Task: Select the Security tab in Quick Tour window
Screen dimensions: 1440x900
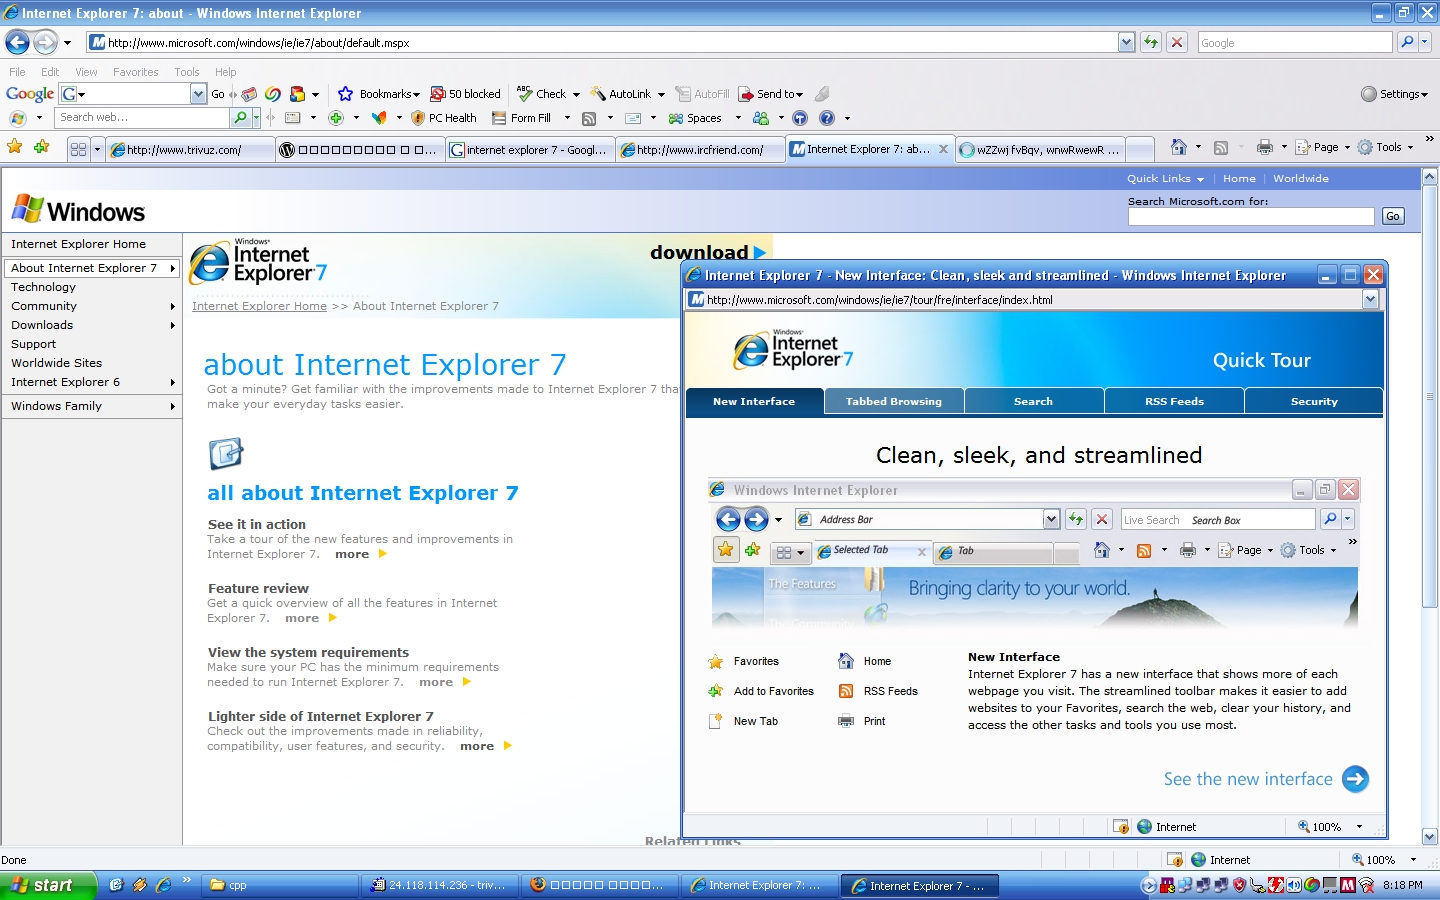Action: (1314, 401)
